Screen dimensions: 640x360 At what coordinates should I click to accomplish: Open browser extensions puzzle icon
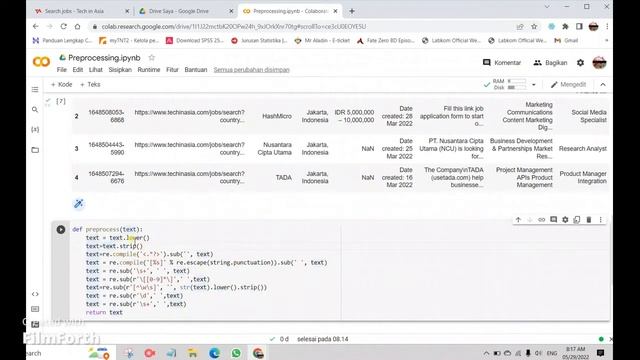565,27
